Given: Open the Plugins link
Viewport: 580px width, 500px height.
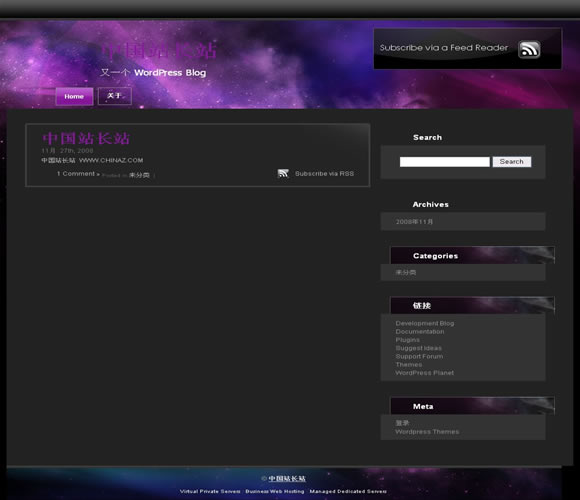Looking at the screenshot, I should pyautogui.click(x=408, y=340).
